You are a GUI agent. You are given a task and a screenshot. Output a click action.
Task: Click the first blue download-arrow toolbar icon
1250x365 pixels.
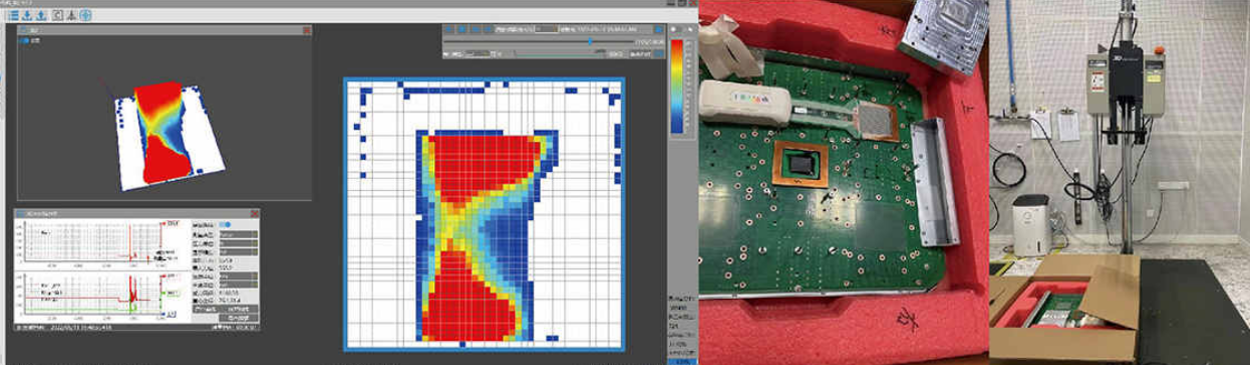[x=27, y=16]
